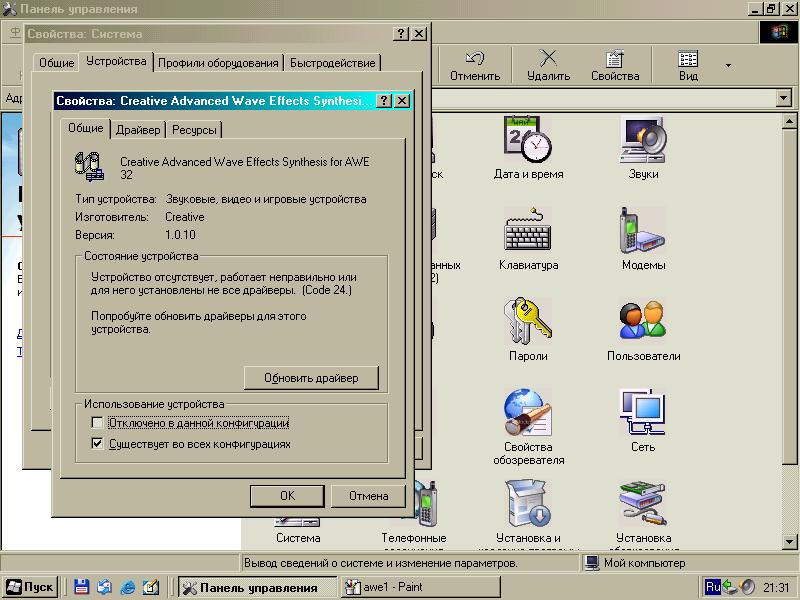
Task: Open the Профили оборудования tab
Action: [x=218, y=63]
